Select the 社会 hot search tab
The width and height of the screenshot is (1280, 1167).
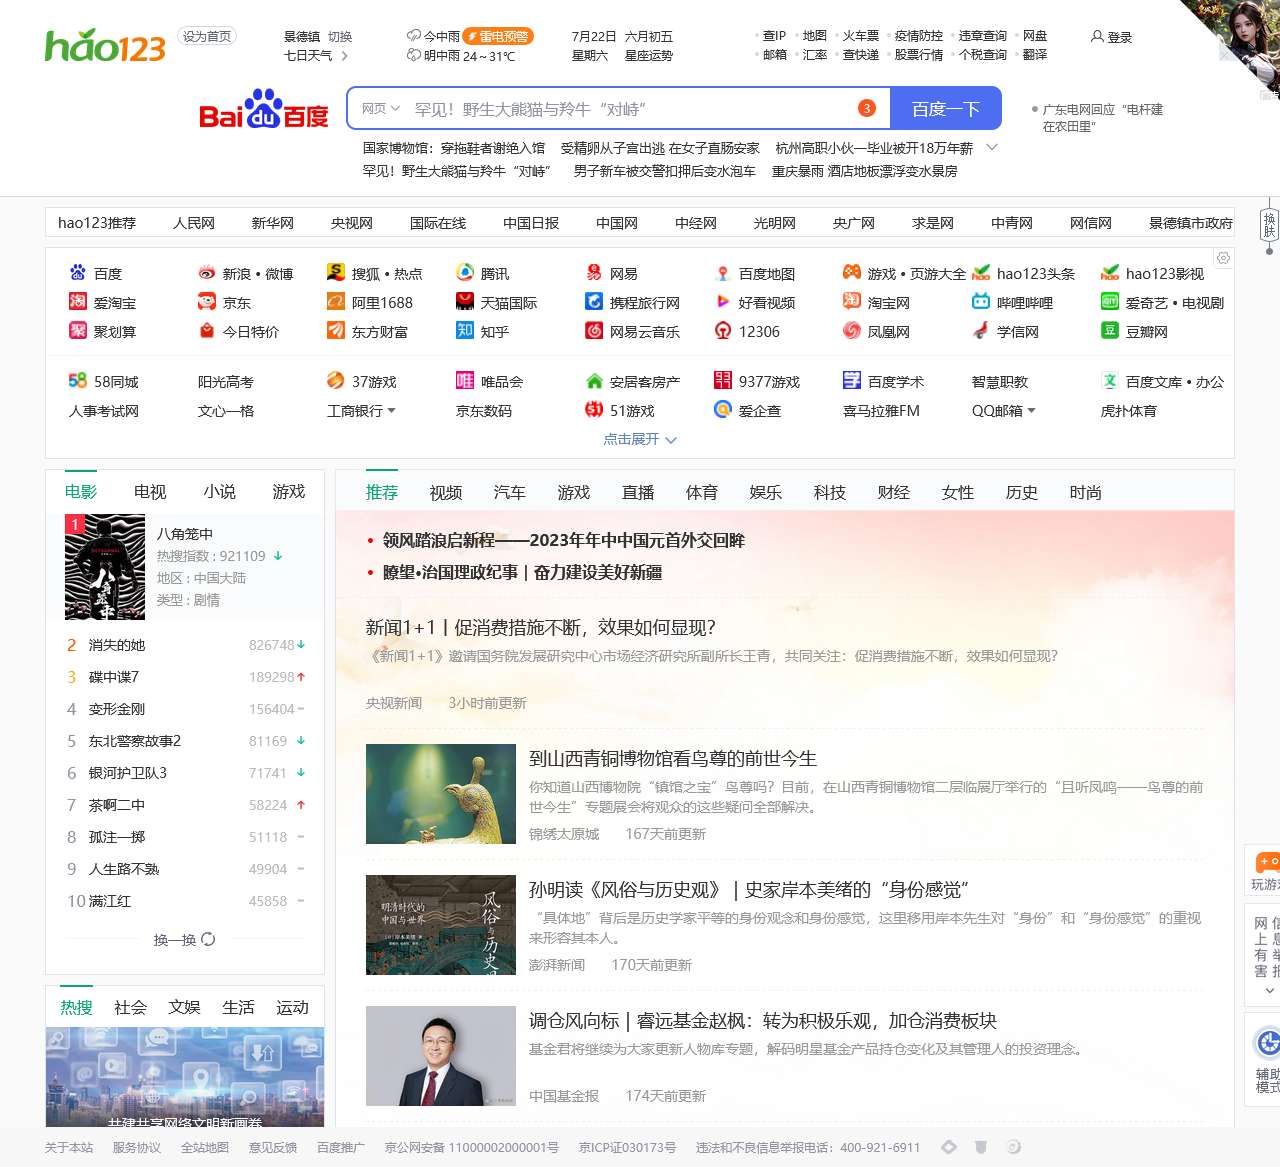(x=130, y=1008)
